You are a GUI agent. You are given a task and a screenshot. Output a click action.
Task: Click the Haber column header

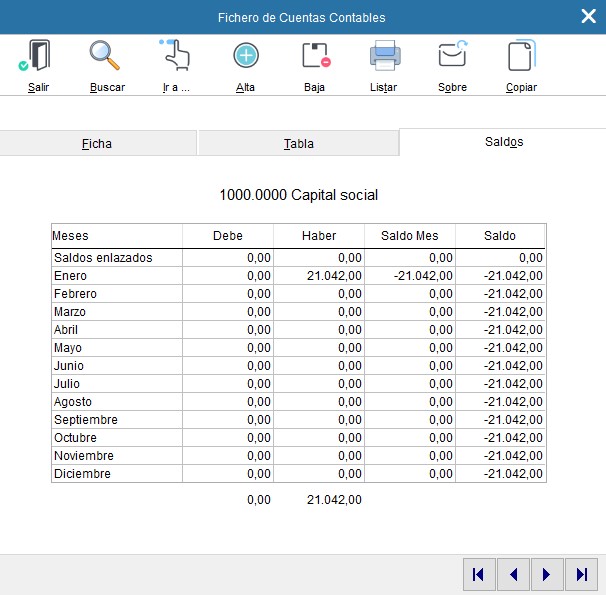[319, 236]
